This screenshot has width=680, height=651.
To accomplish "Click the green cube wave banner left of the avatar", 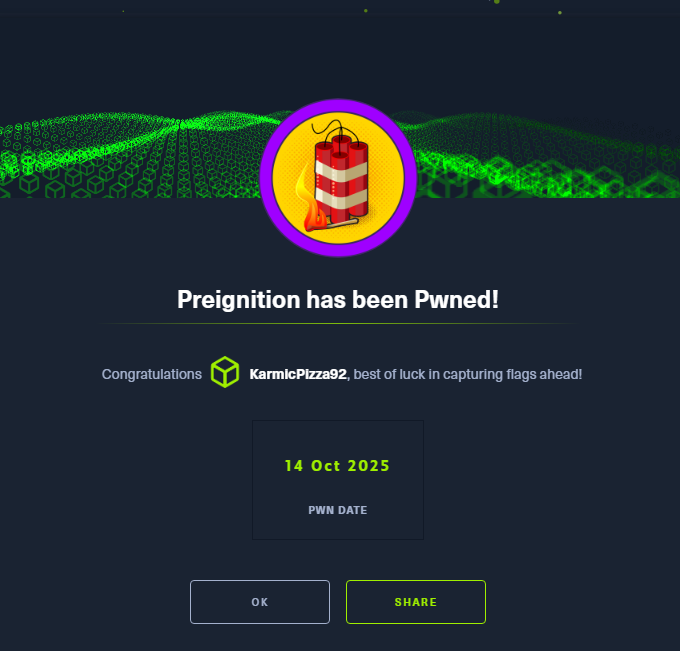I will click(130, 156).
